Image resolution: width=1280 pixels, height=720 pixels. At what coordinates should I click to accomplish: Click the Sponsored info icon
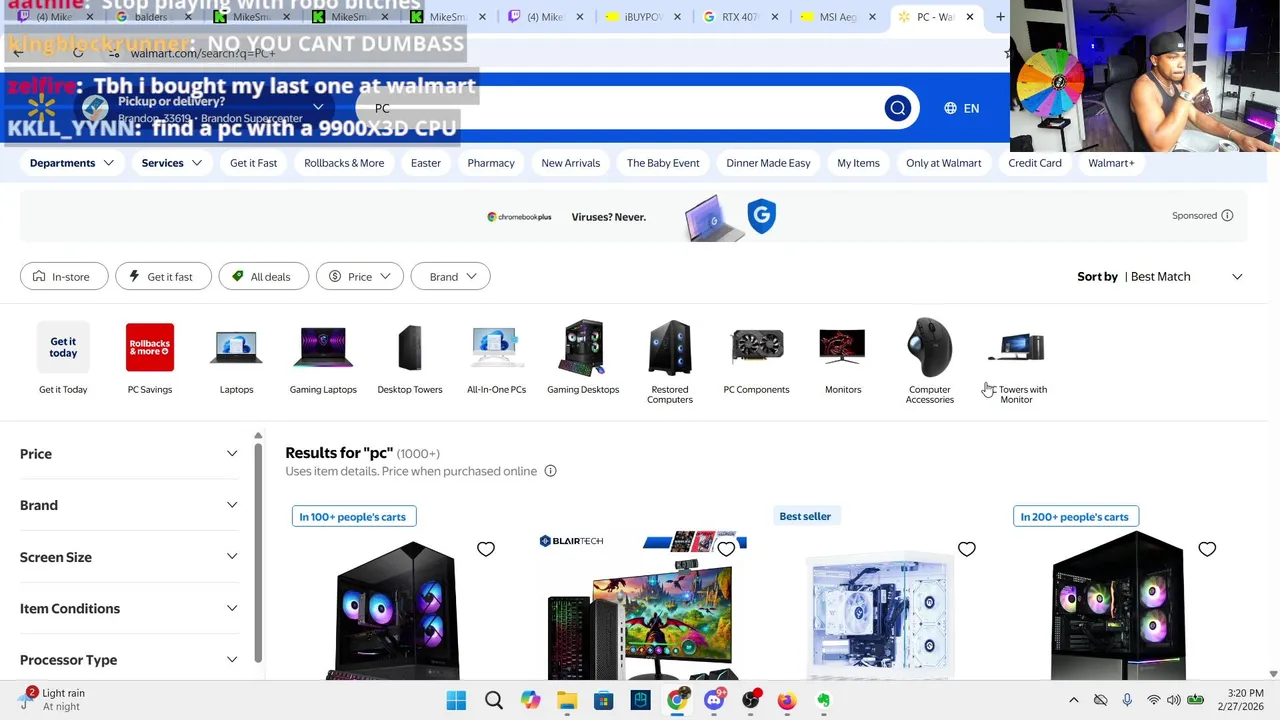[x=1227, y=216]
